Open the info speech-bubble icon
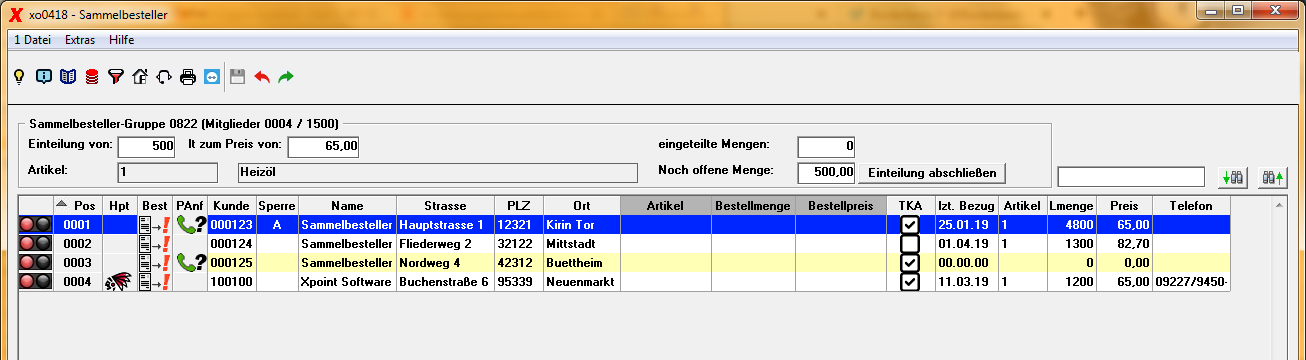 click(x=43, y=76)
